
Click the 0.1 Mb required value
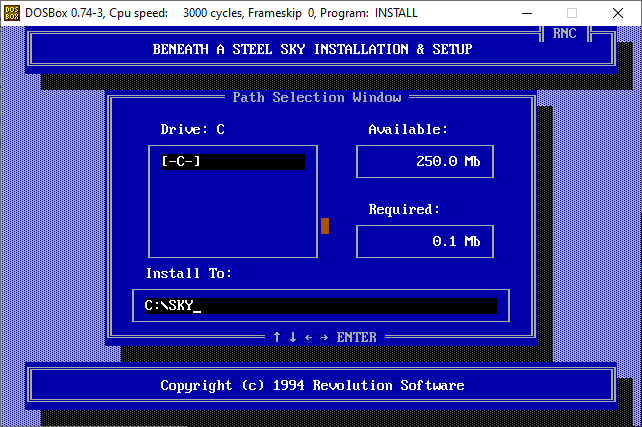(456, 241)
